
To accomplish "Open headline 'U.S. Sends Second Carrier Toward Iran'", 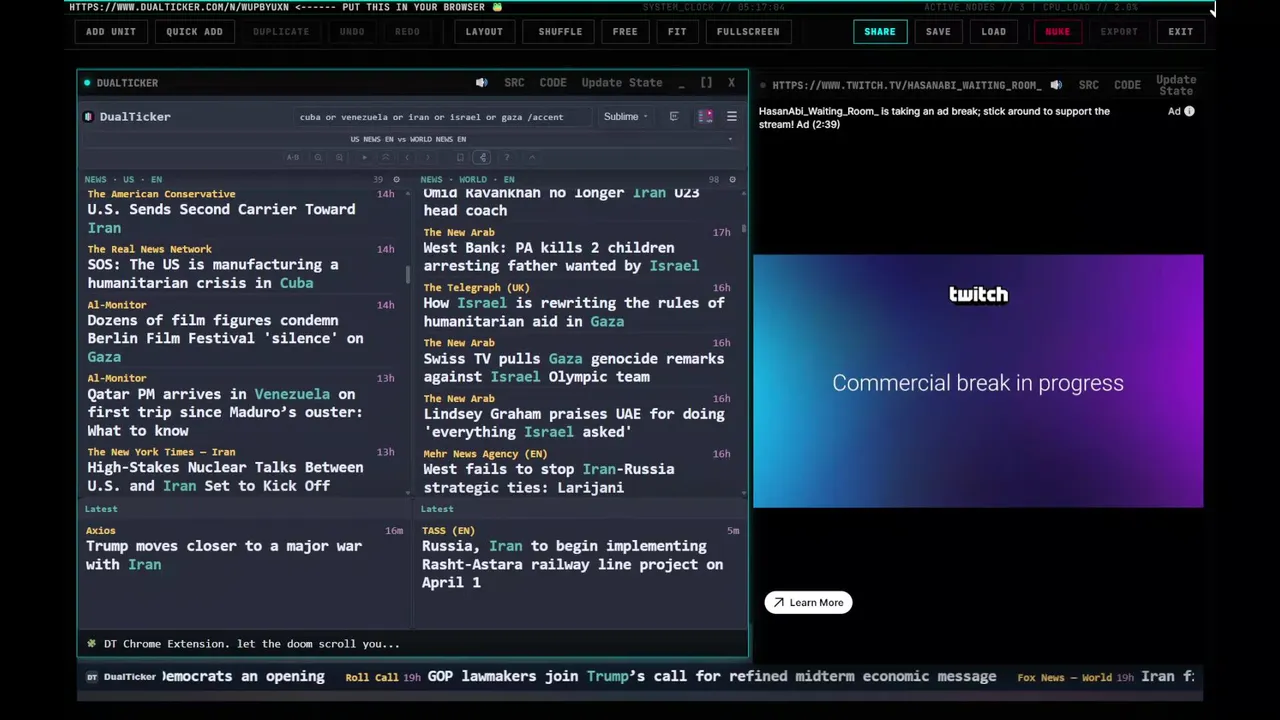I will pyautogui.click(x=221, y=219).
